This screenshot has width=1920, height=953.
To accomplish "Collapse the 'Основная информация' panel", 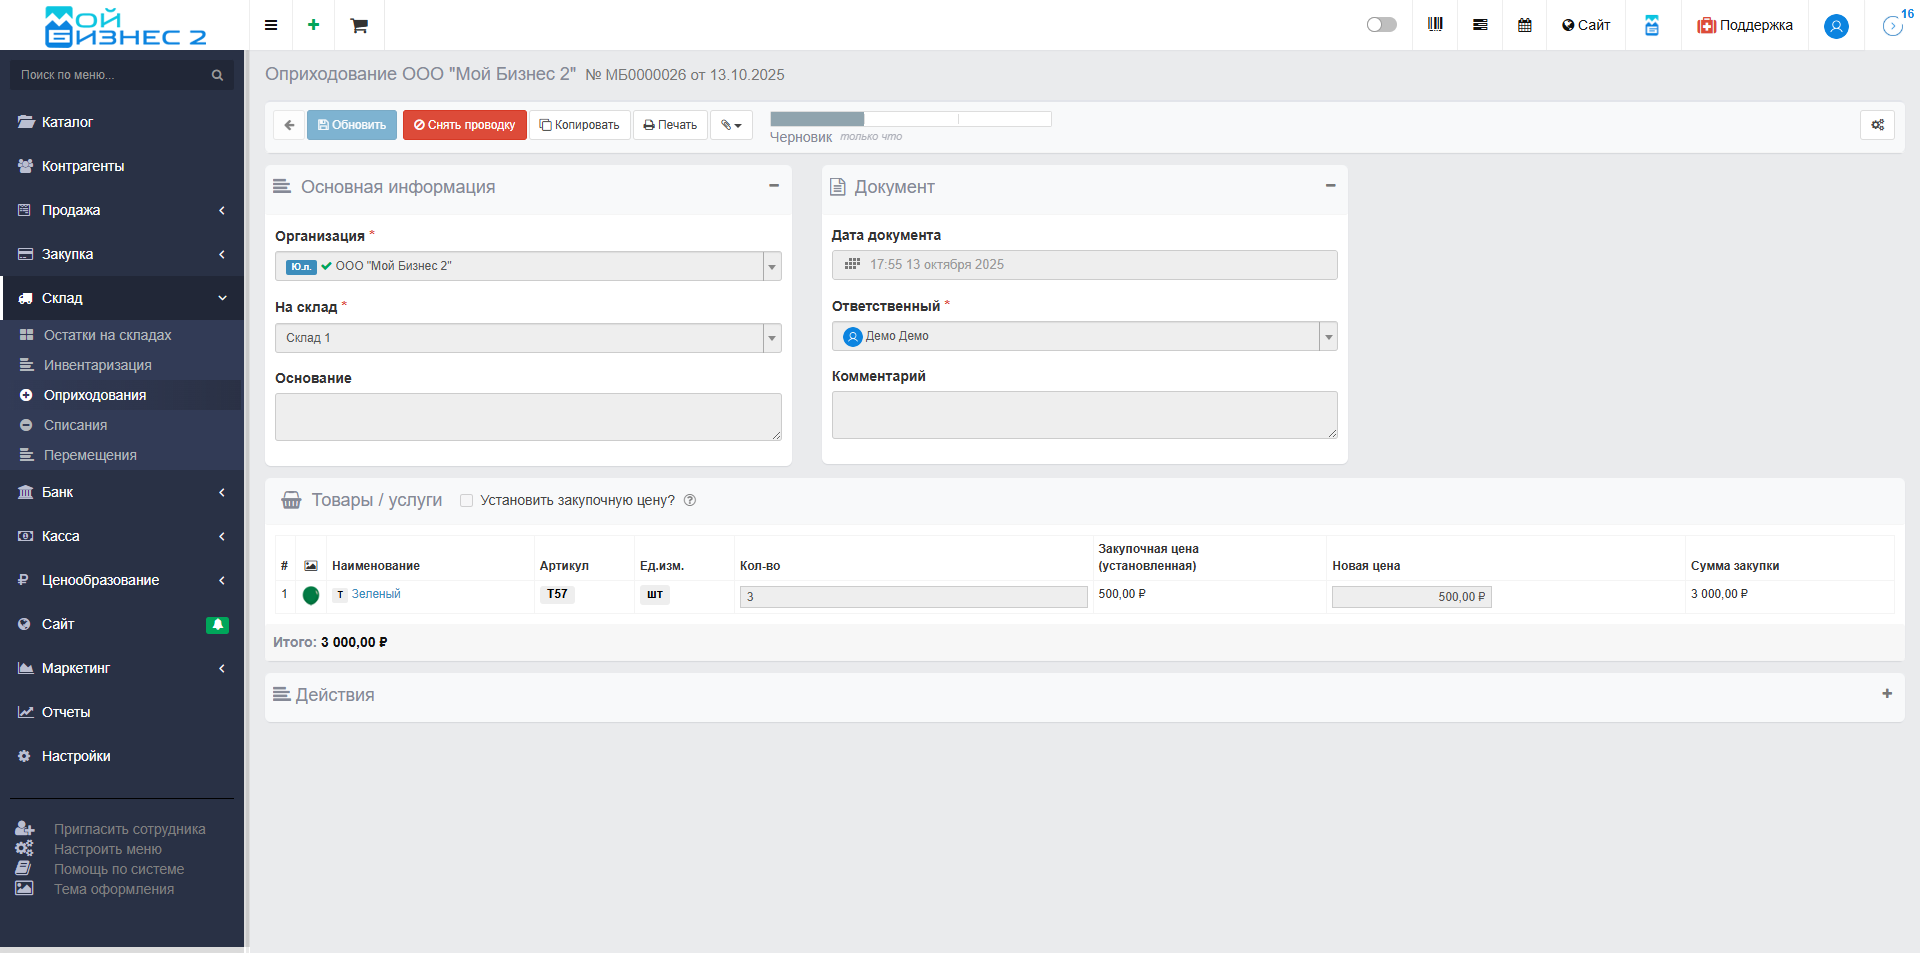I will (773, 186).
